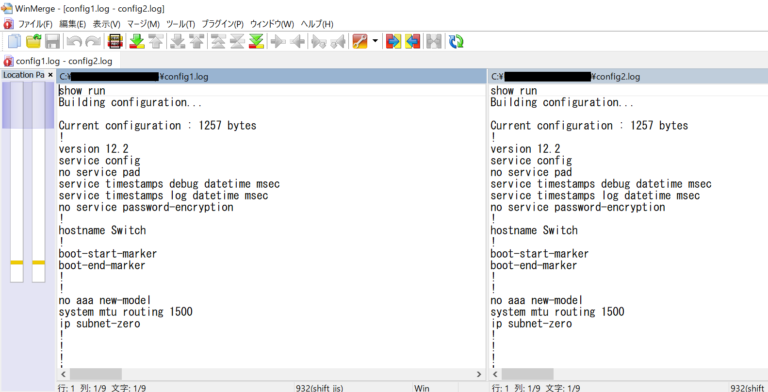Click 'Building configuration...' in the right pane
Image resolution: width=768 pixels, height=392 pixels.
pyautogui.click(x=562, y=102)
